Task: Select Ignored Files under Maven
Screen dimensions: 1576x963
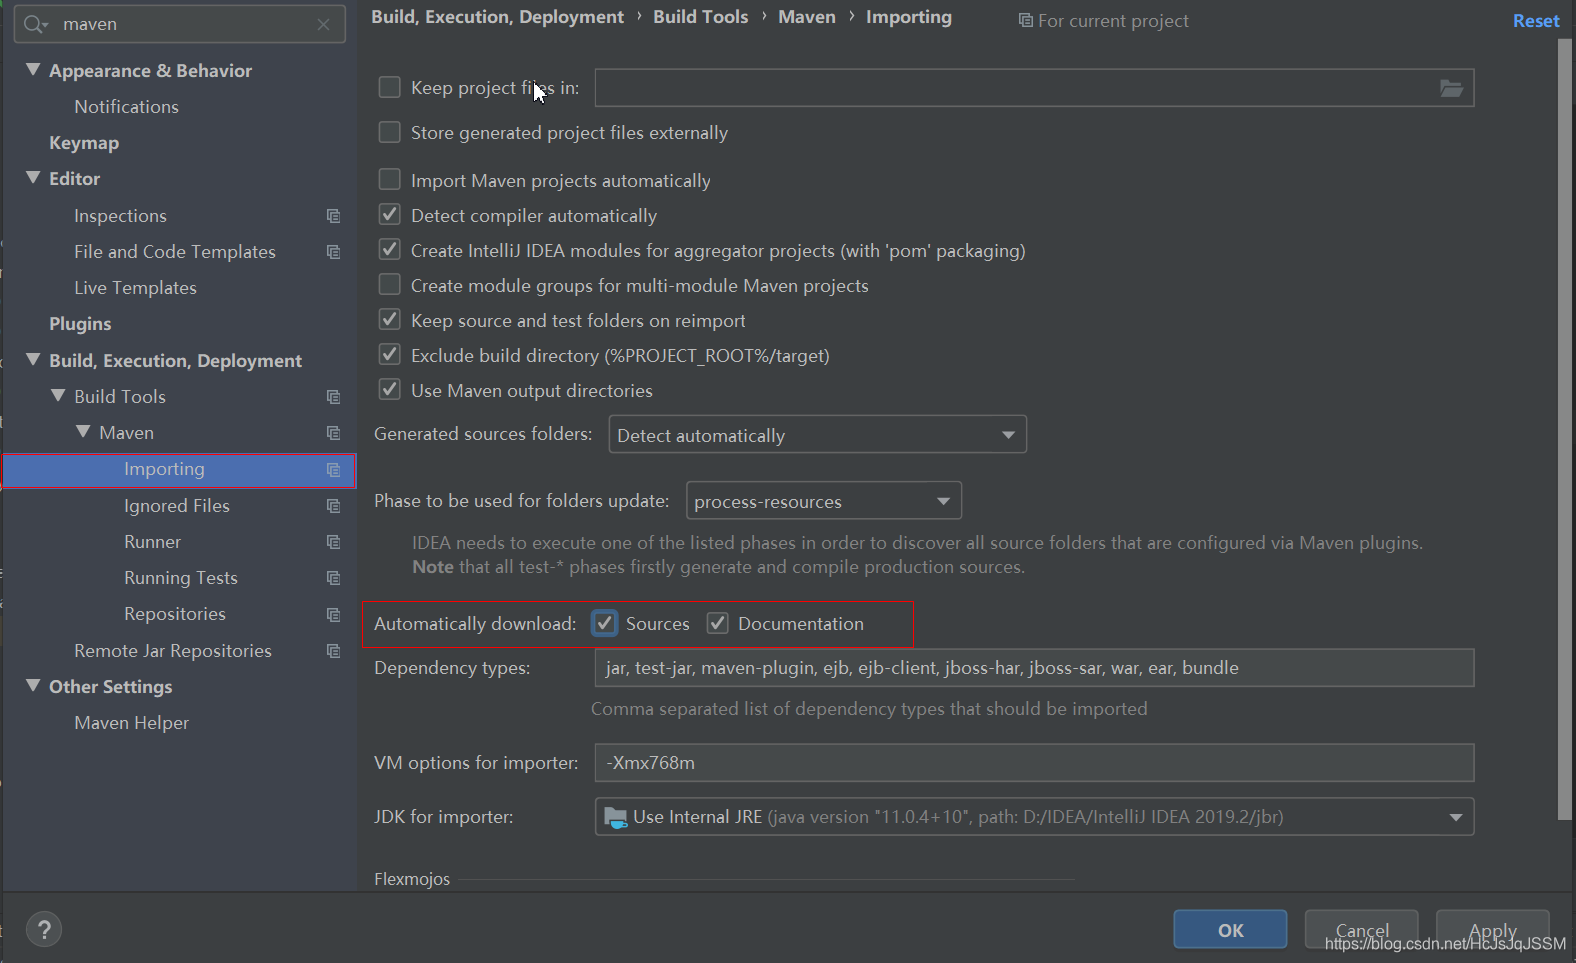Action: click(x=177, y=506)
